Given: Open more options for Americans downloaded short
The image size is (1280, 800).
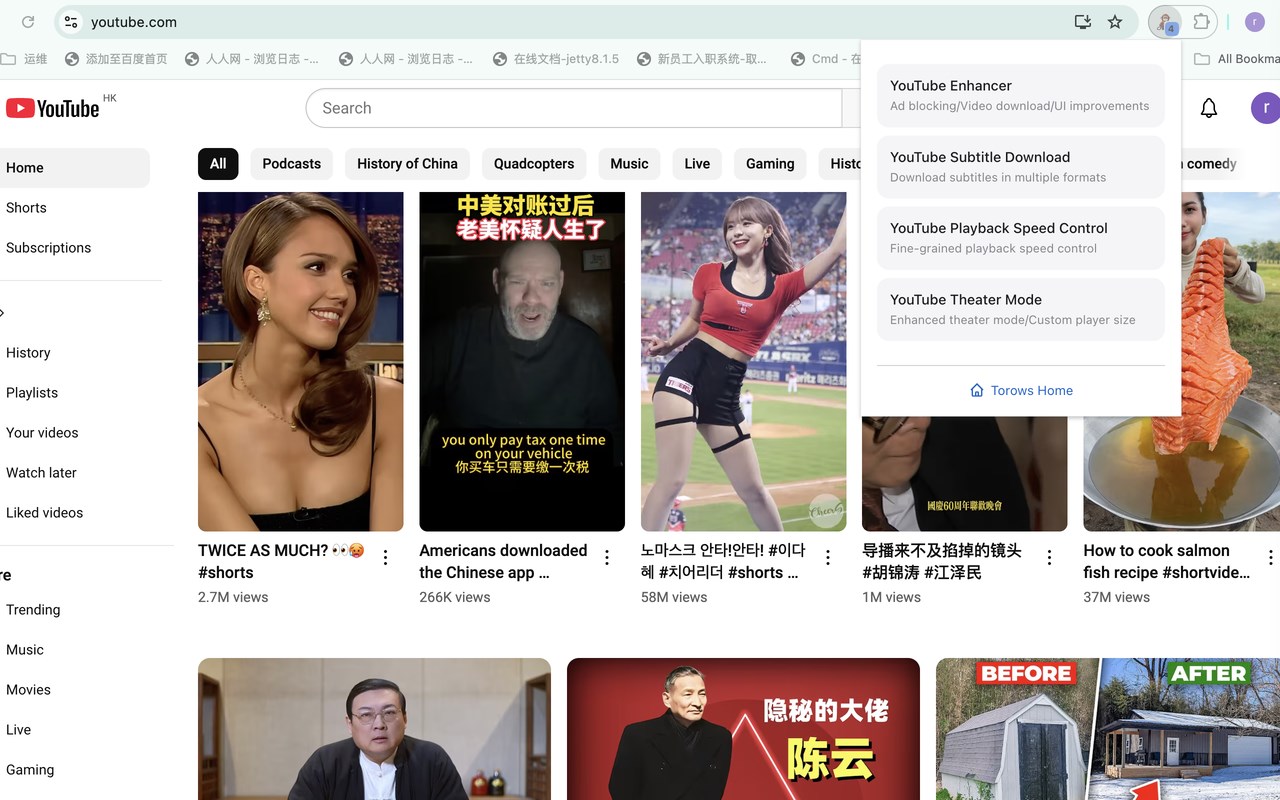Looking at the screenshot, I should (x=607, y=558).
